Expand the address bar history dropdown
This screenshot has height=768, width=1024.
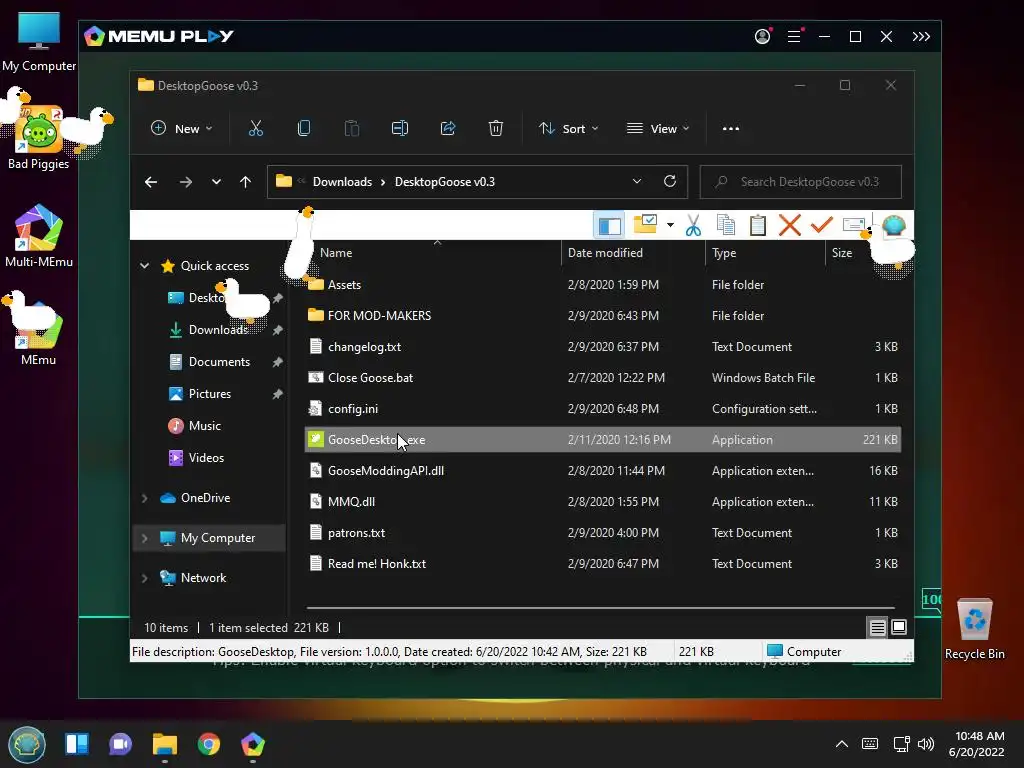click(x=637, y=182)
